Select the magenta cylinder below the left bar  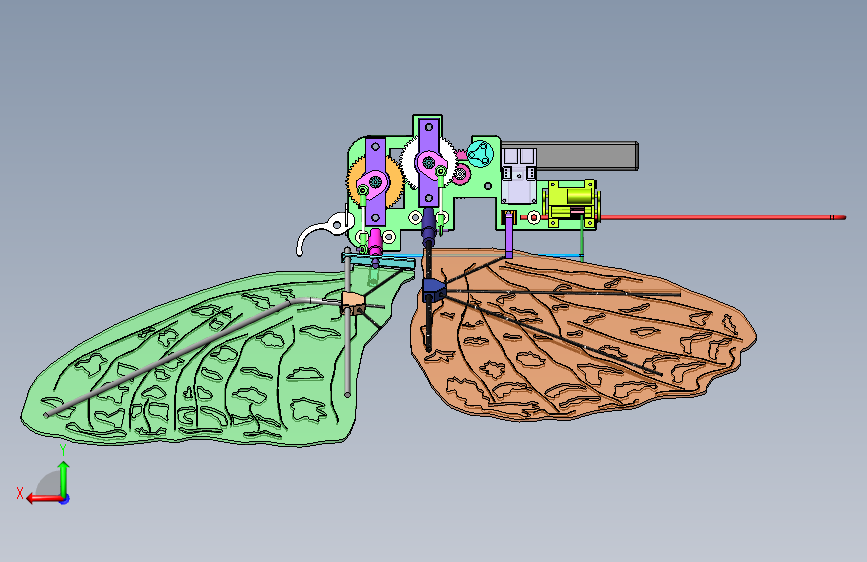click(375, 243)
